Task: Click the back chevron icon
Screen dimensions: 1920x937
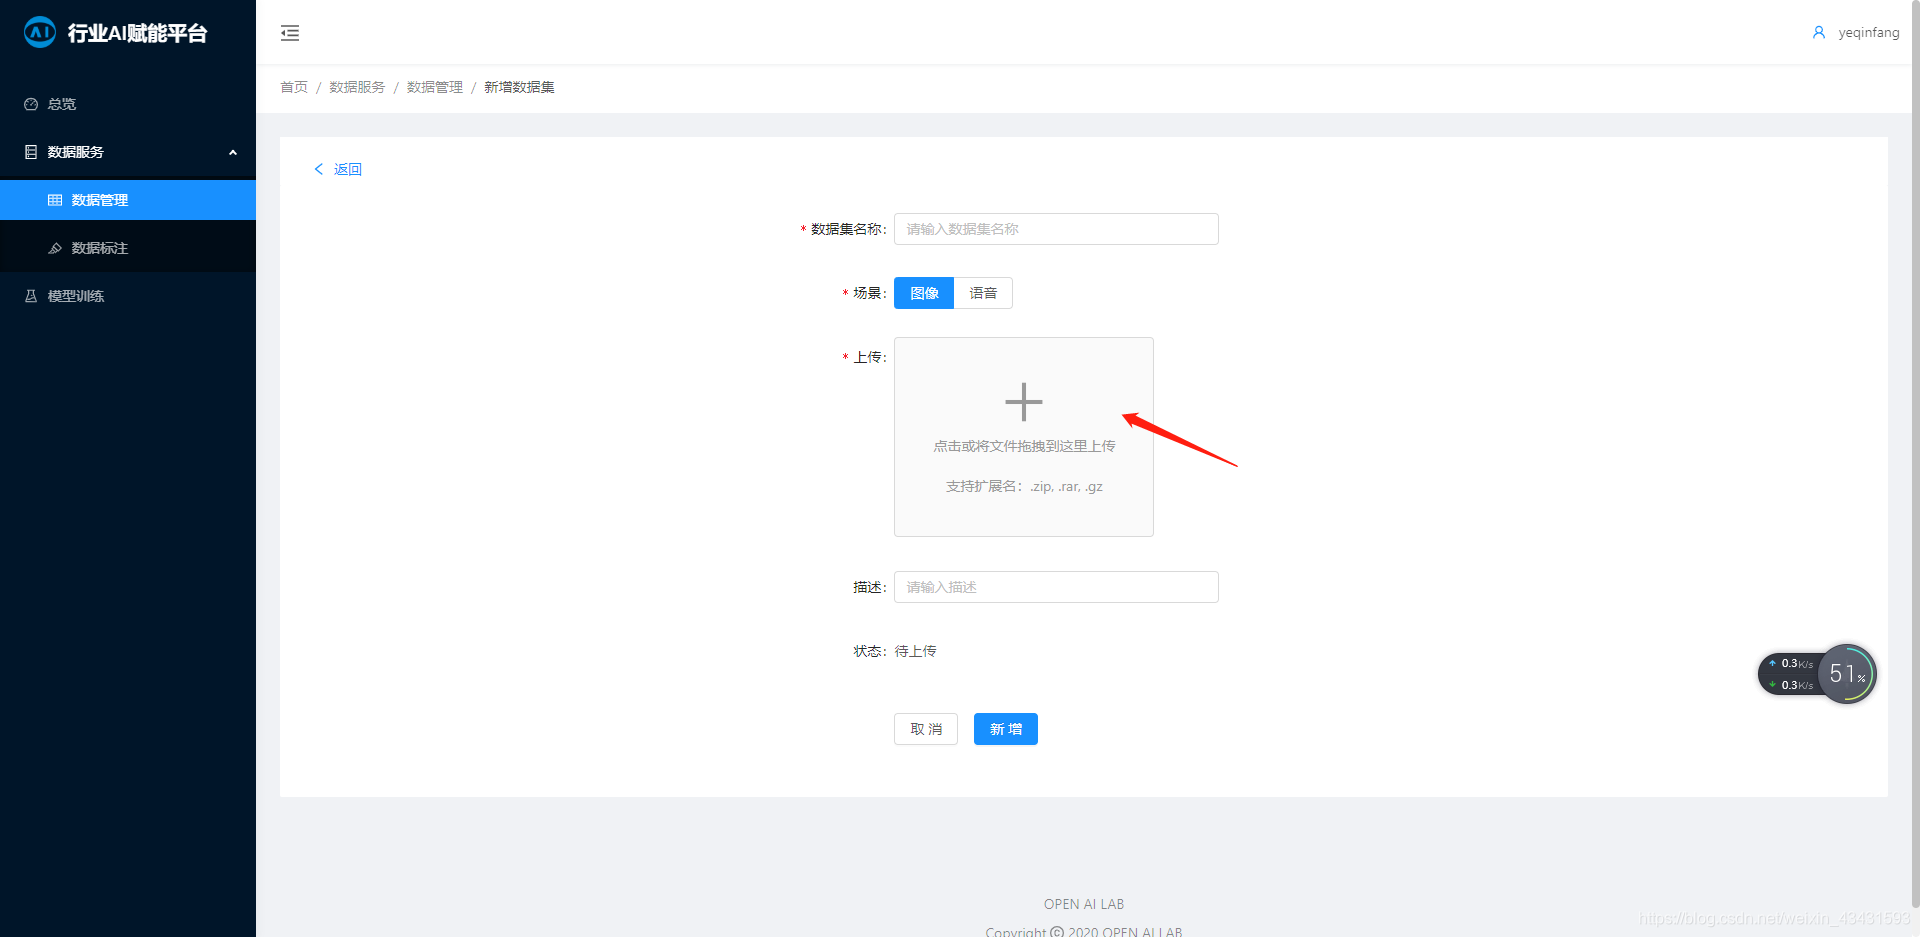Action: 319,169
